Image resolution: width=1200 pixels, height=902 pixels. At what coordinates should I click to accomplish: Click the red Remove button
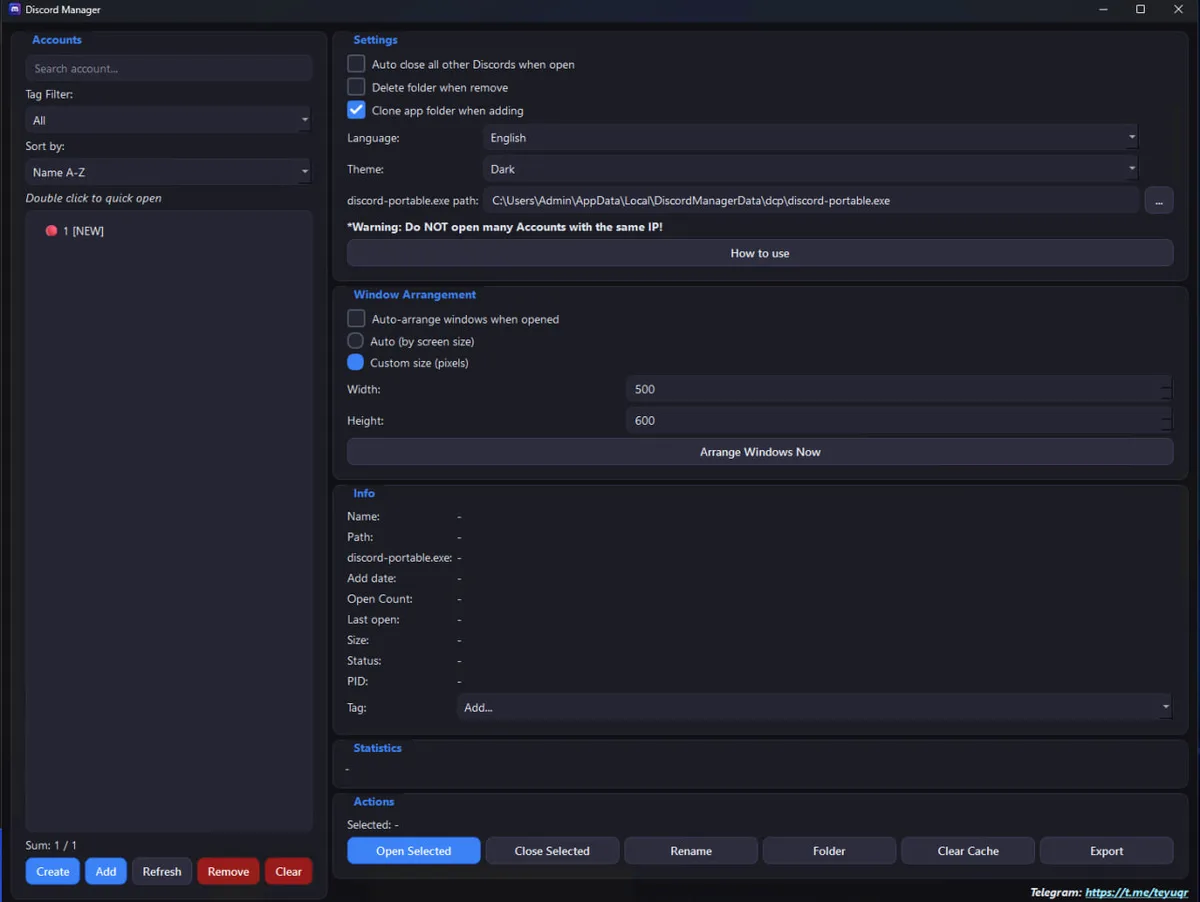[x=228, y=871]
